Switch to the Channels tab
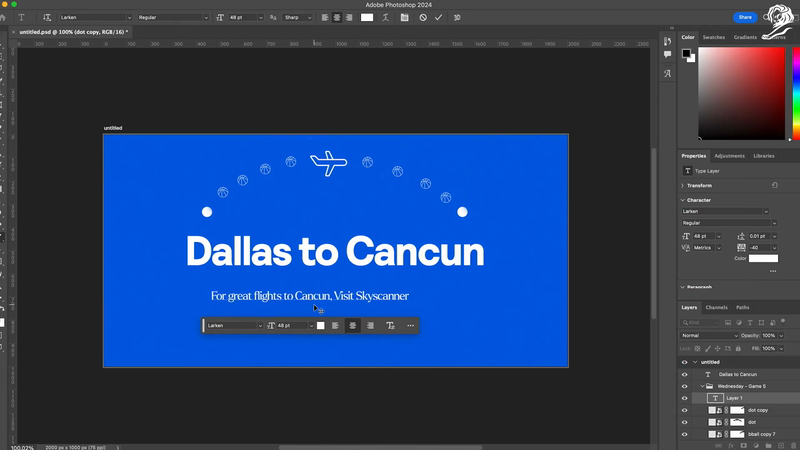The image size is (800, 450). click(x=716, y=308)
